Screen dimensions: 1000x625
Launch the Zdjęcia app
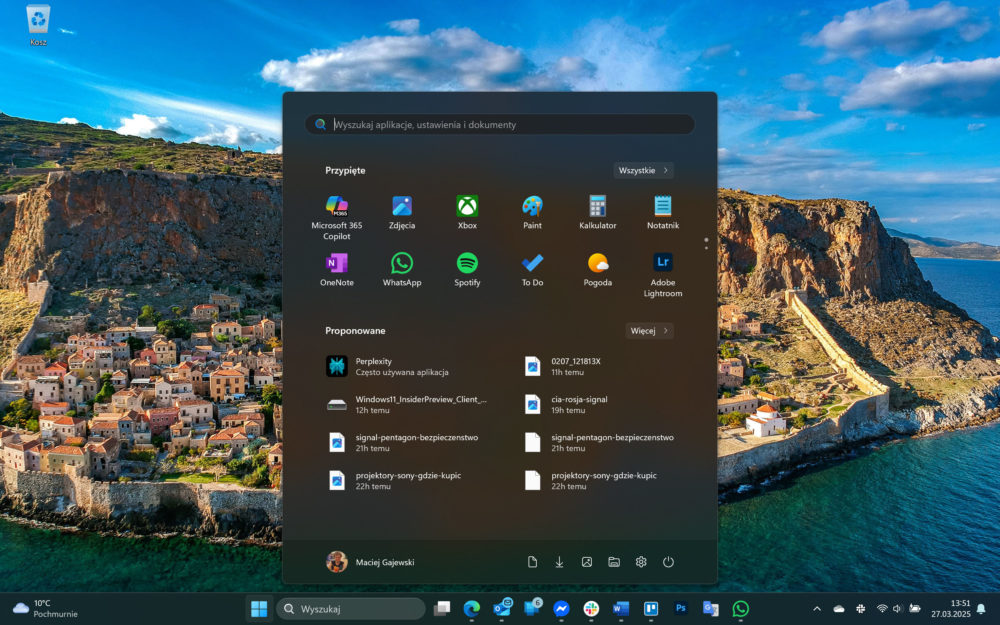pos(402,212)
